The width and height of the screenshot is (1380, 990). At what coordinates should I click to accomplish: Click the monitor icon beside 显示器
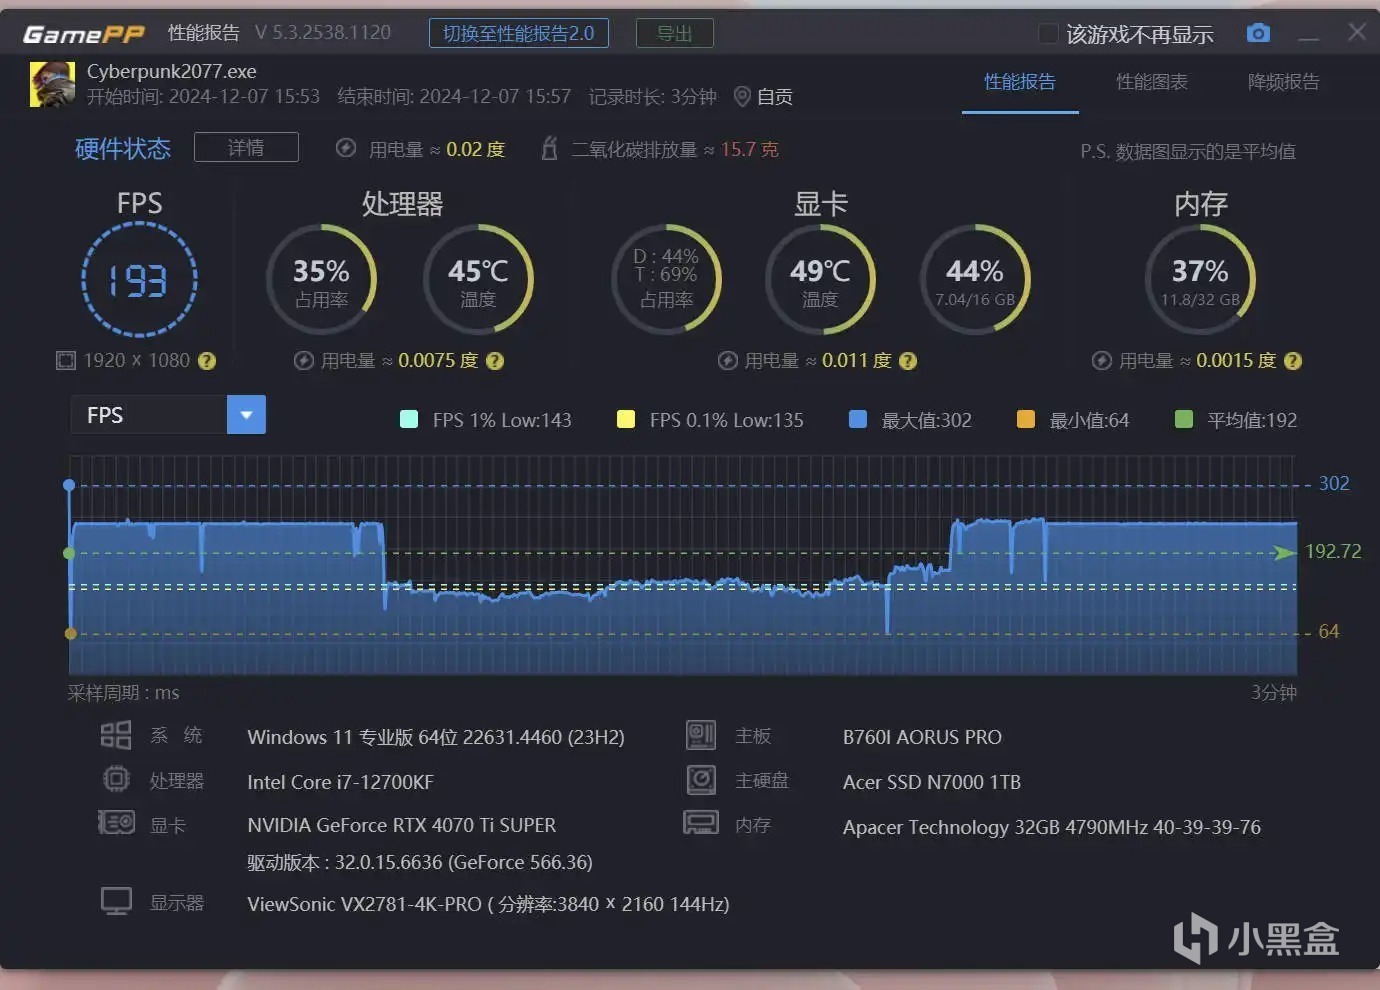click(116, 901)
